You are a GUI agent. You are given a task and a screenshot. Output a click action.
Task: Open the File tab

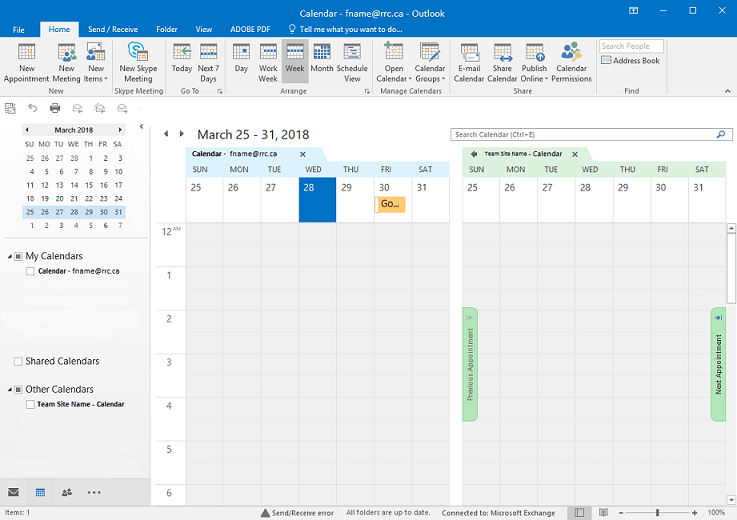19,30
